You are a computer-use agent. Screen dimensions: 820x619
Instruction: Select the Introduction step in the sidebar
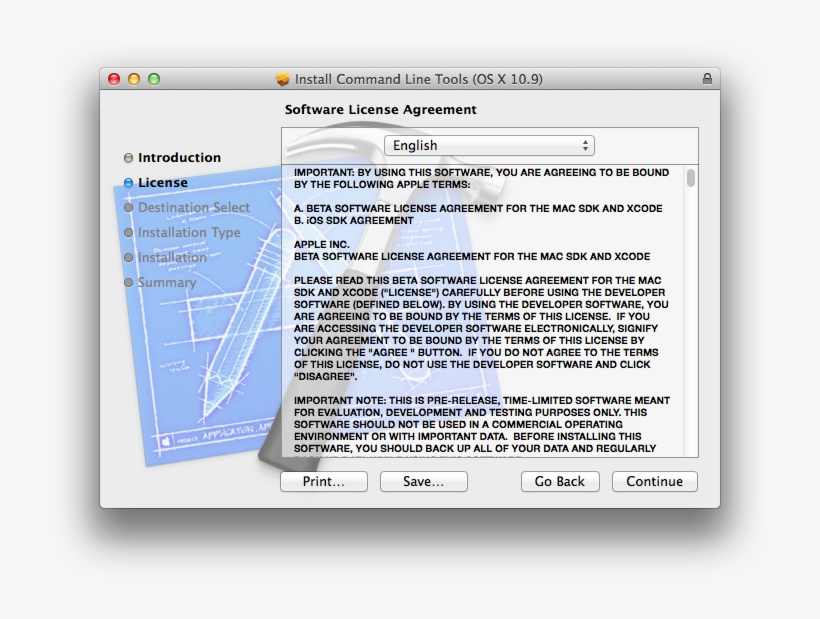180,157
